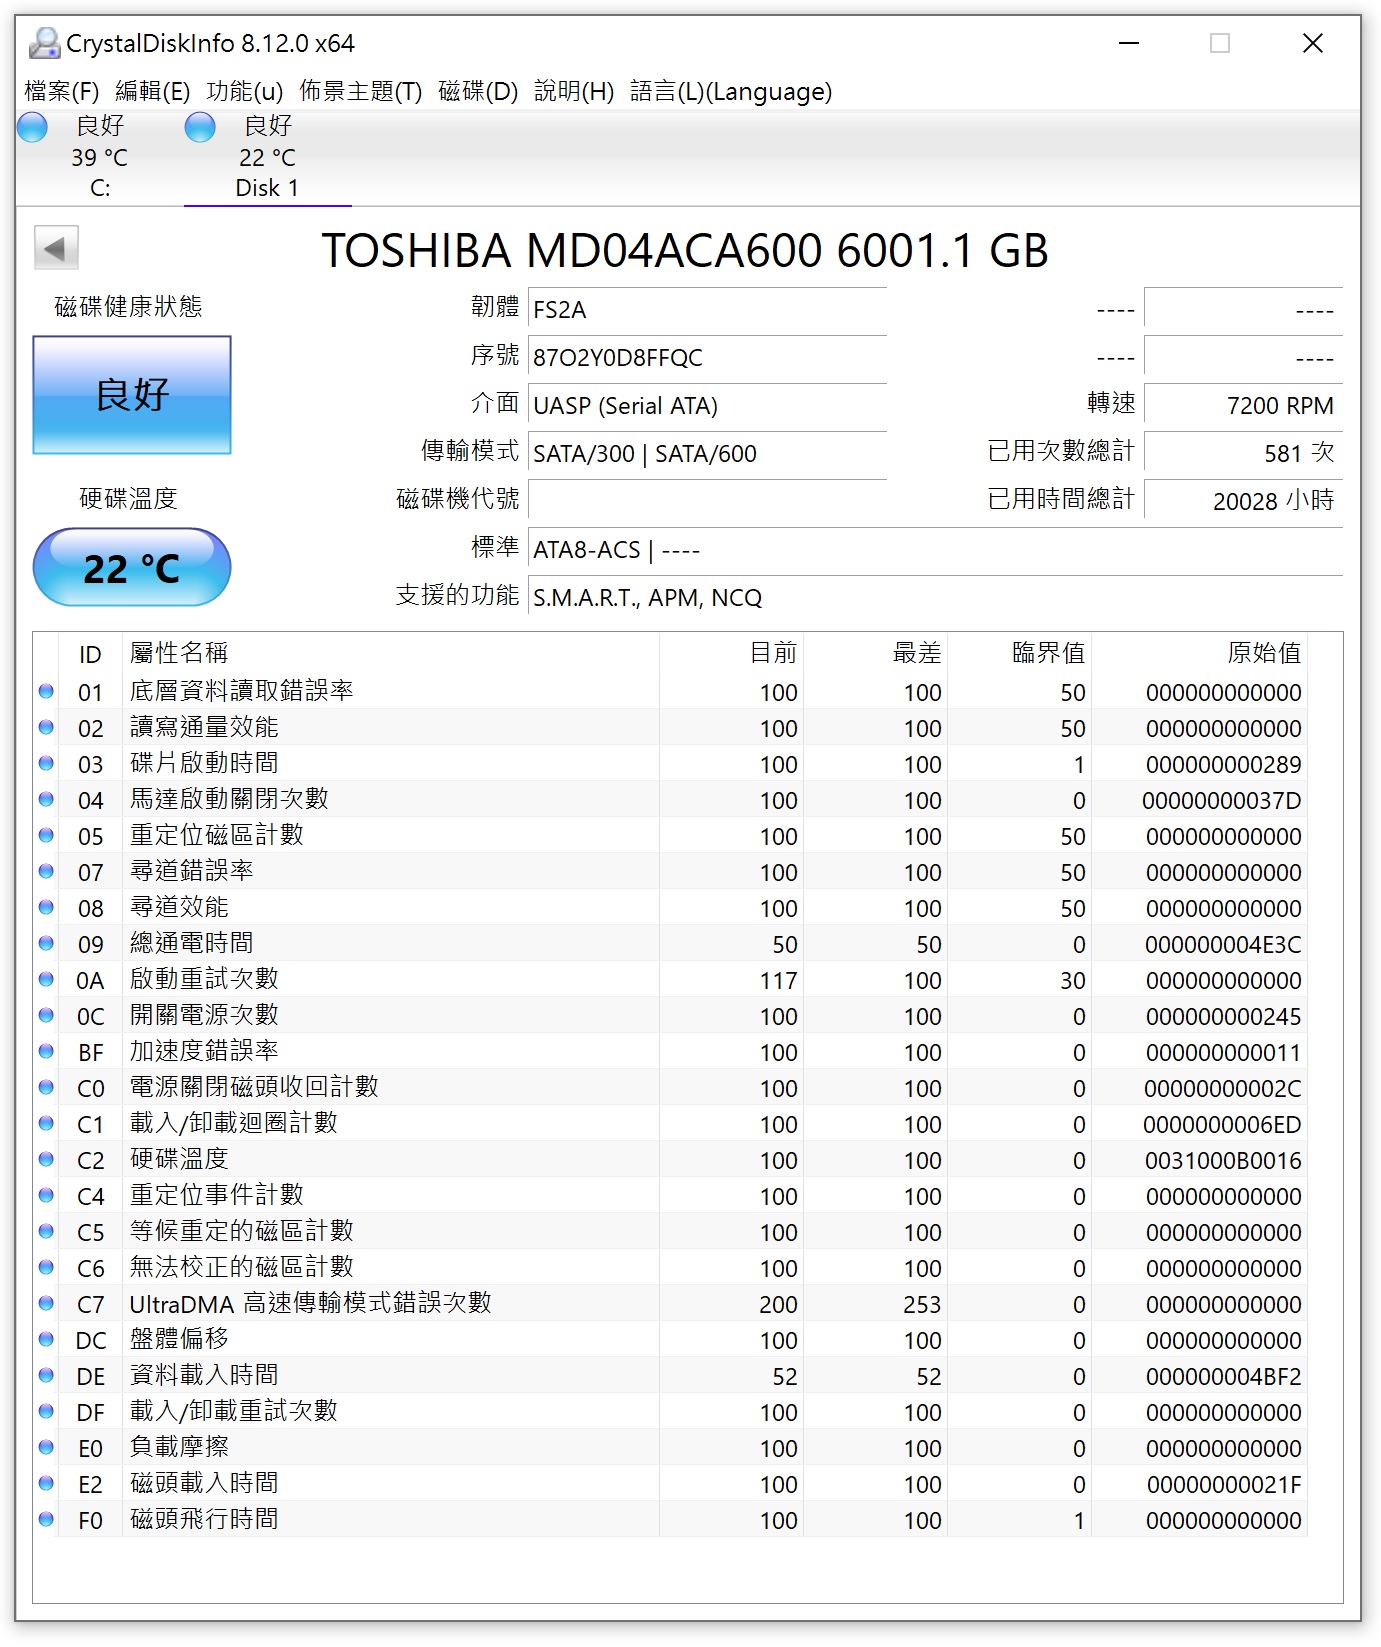Screen dimensions: 1381x1647
Task: Select the 載入/卸載重試次數 attribute row
Action: 671,1411
